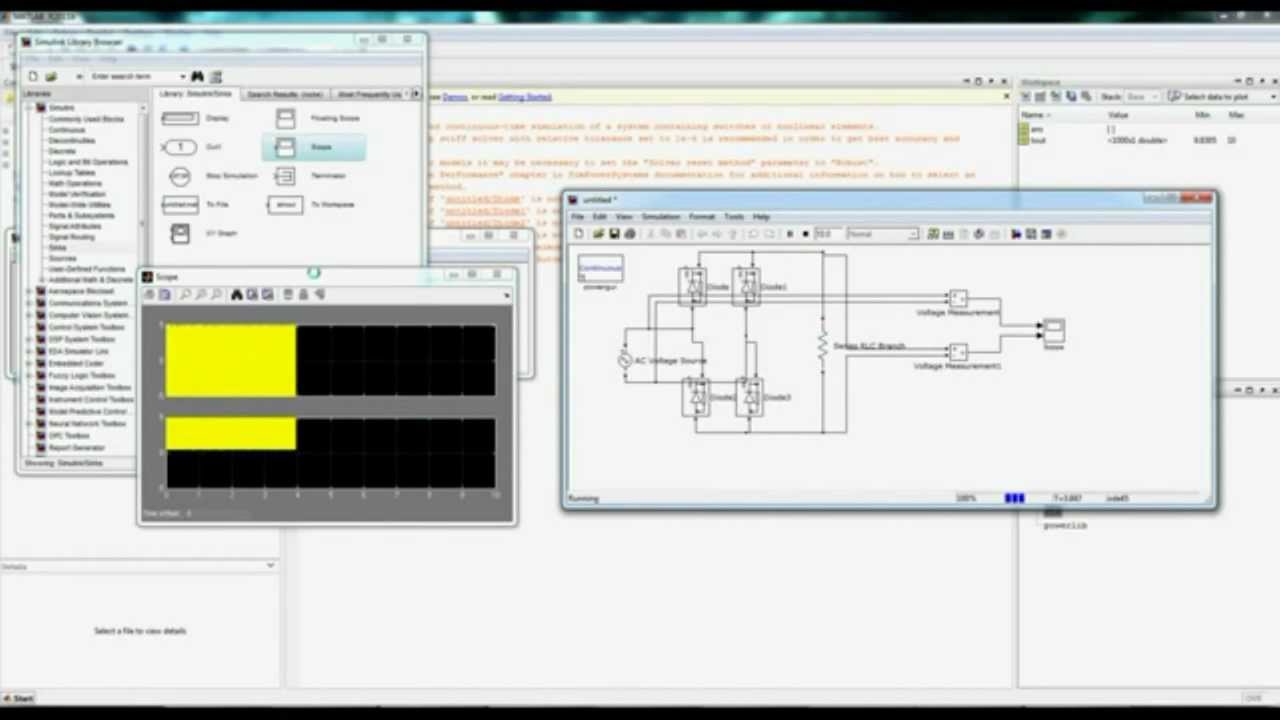Open Format menu in untitled model window

[702, 216]
